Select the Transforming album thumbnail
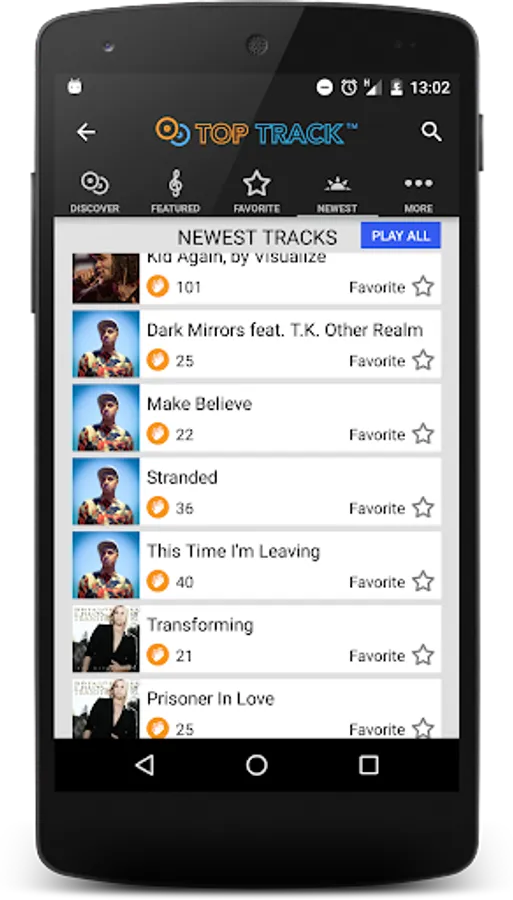The image size is (513, 900). [x=106, y=639]
